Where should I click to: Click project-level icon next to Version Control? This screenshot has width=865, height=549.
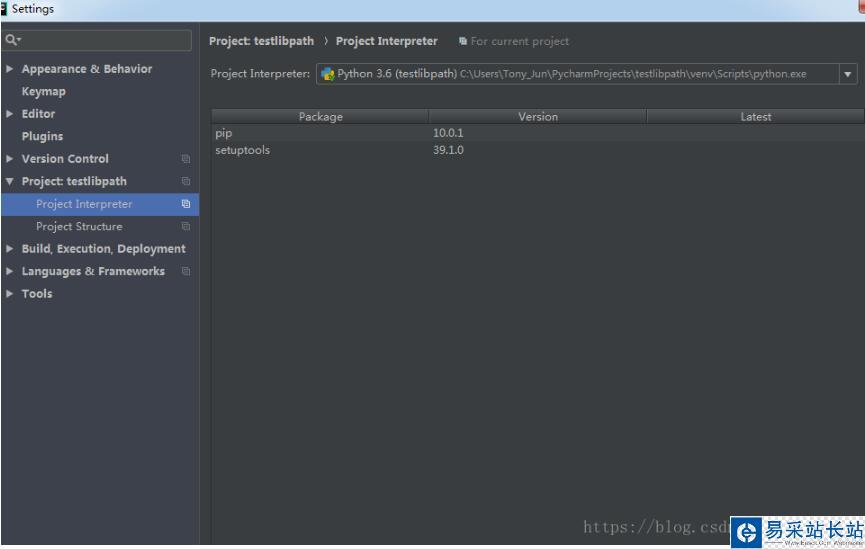(186, 159)
